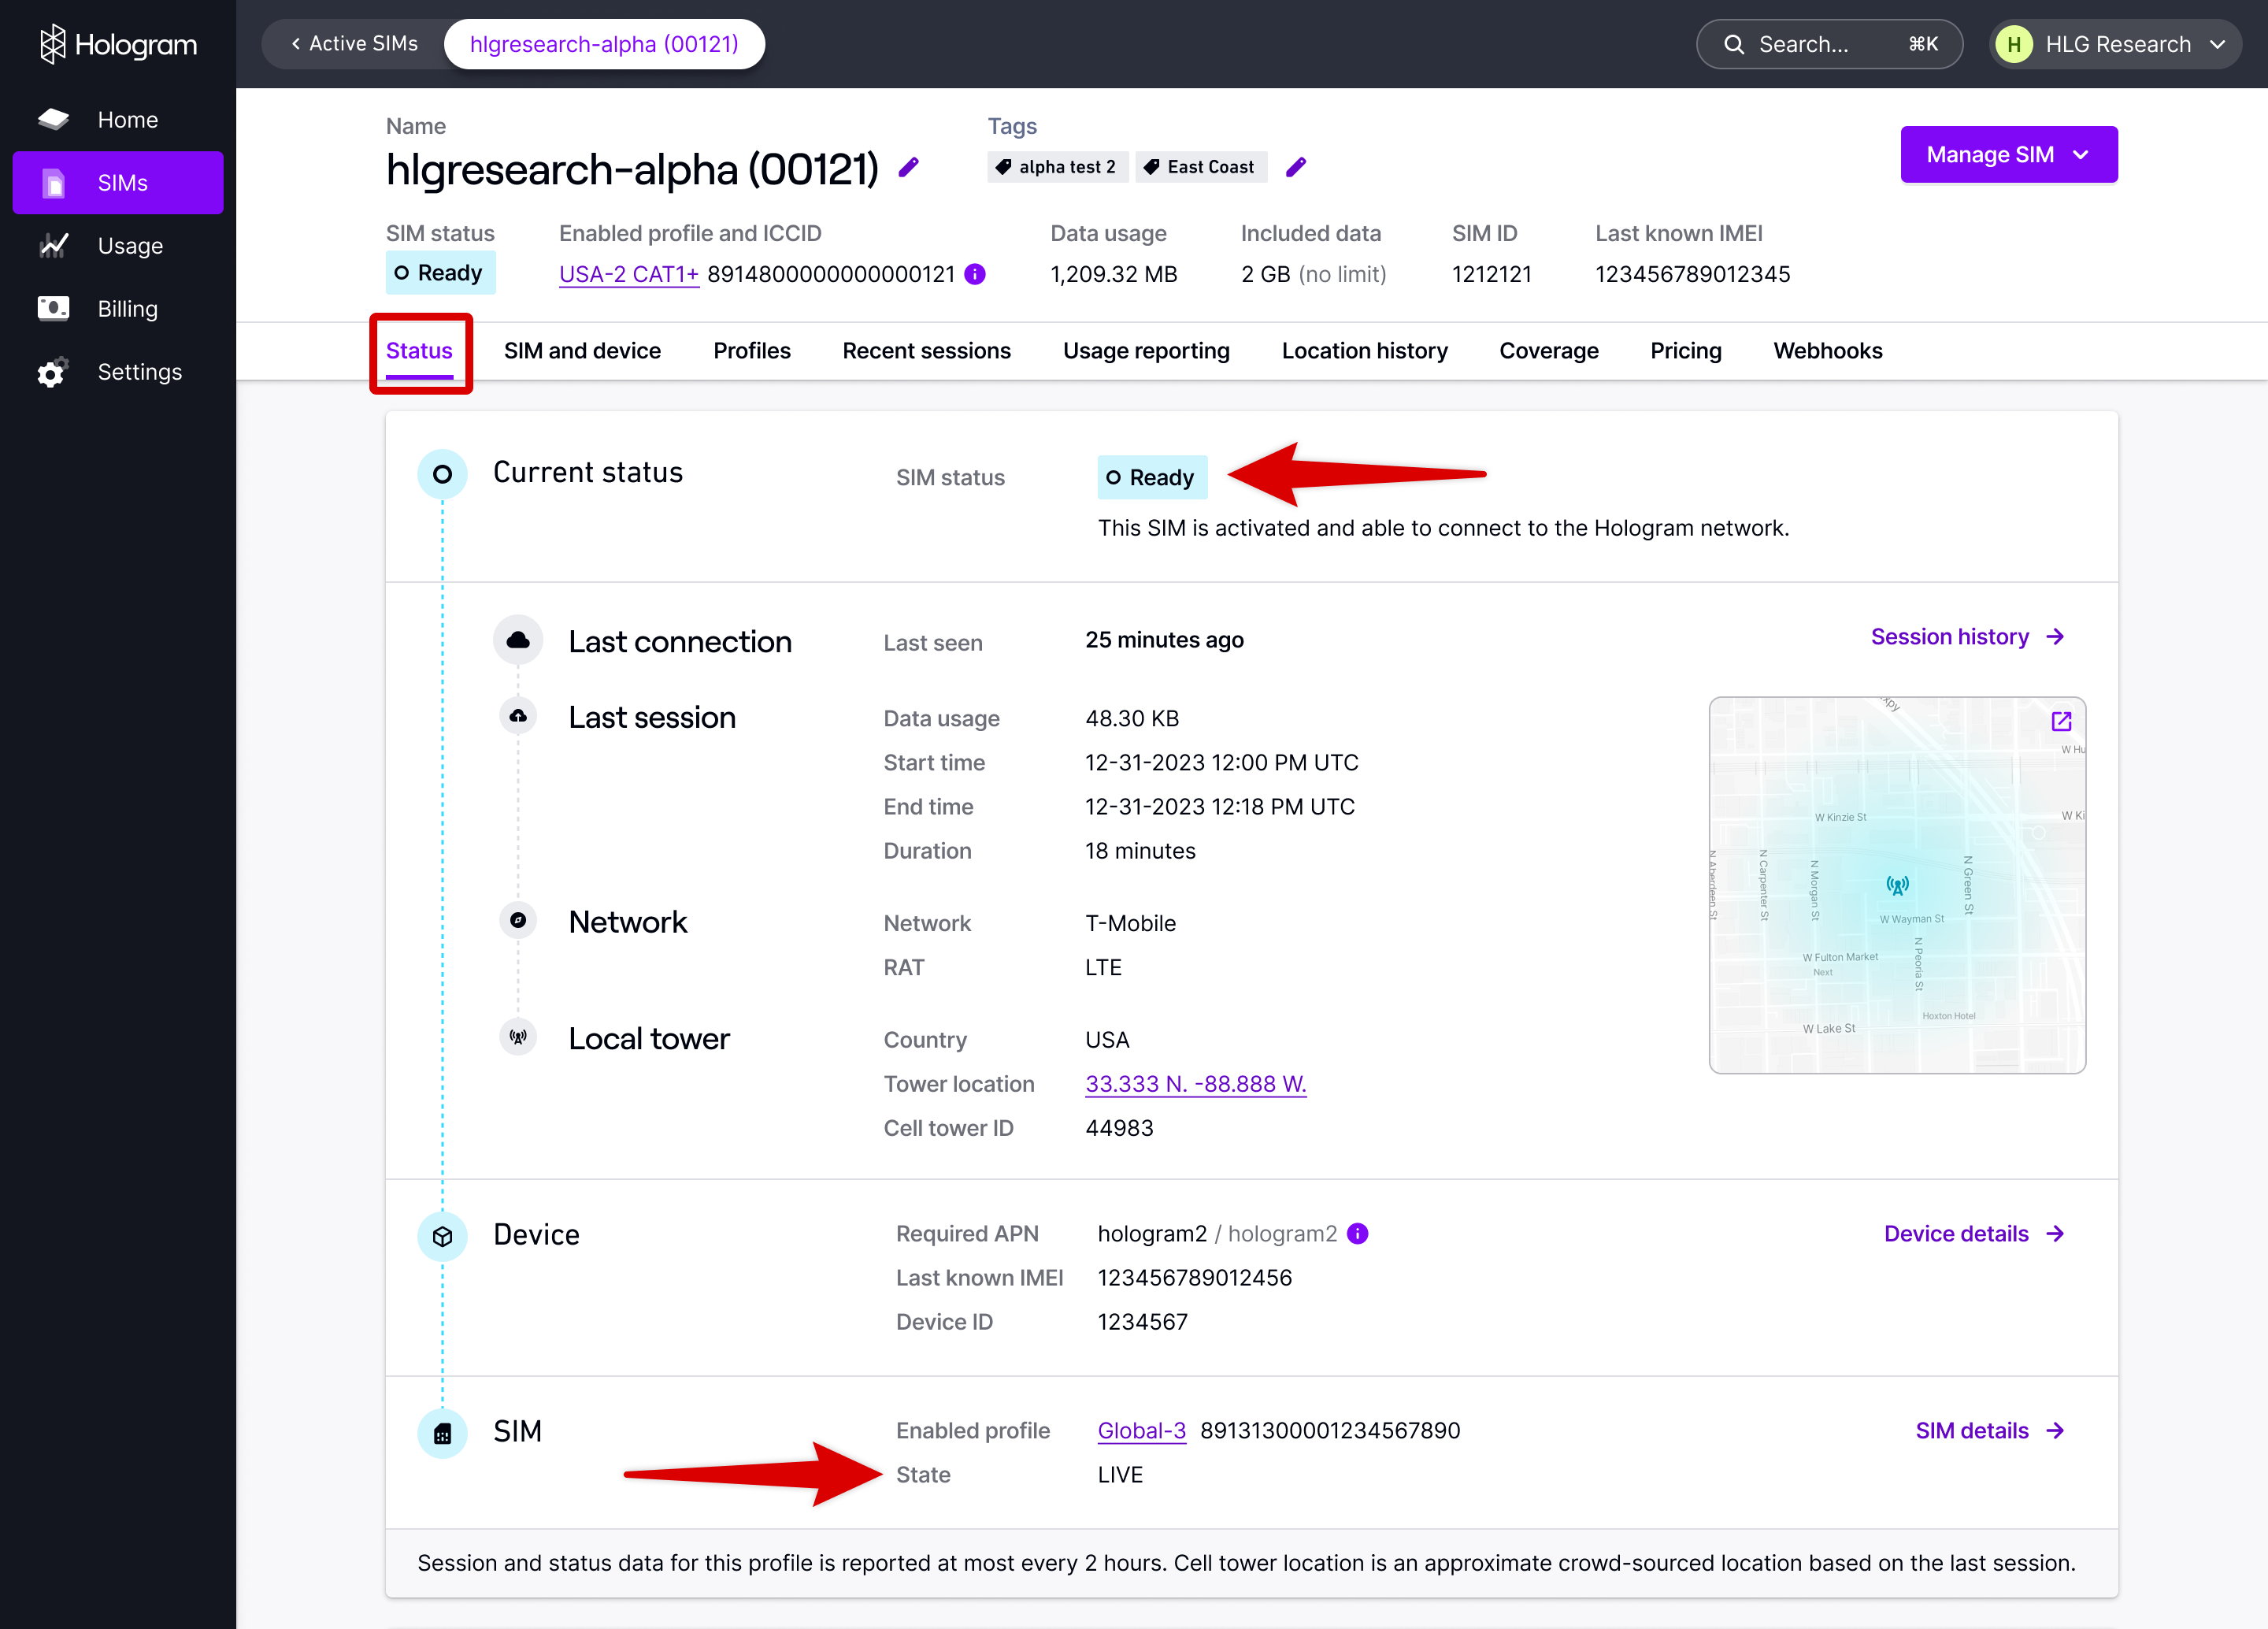Switch to the Profiles tab
Screen dimensions: 2268x1629
751,350
